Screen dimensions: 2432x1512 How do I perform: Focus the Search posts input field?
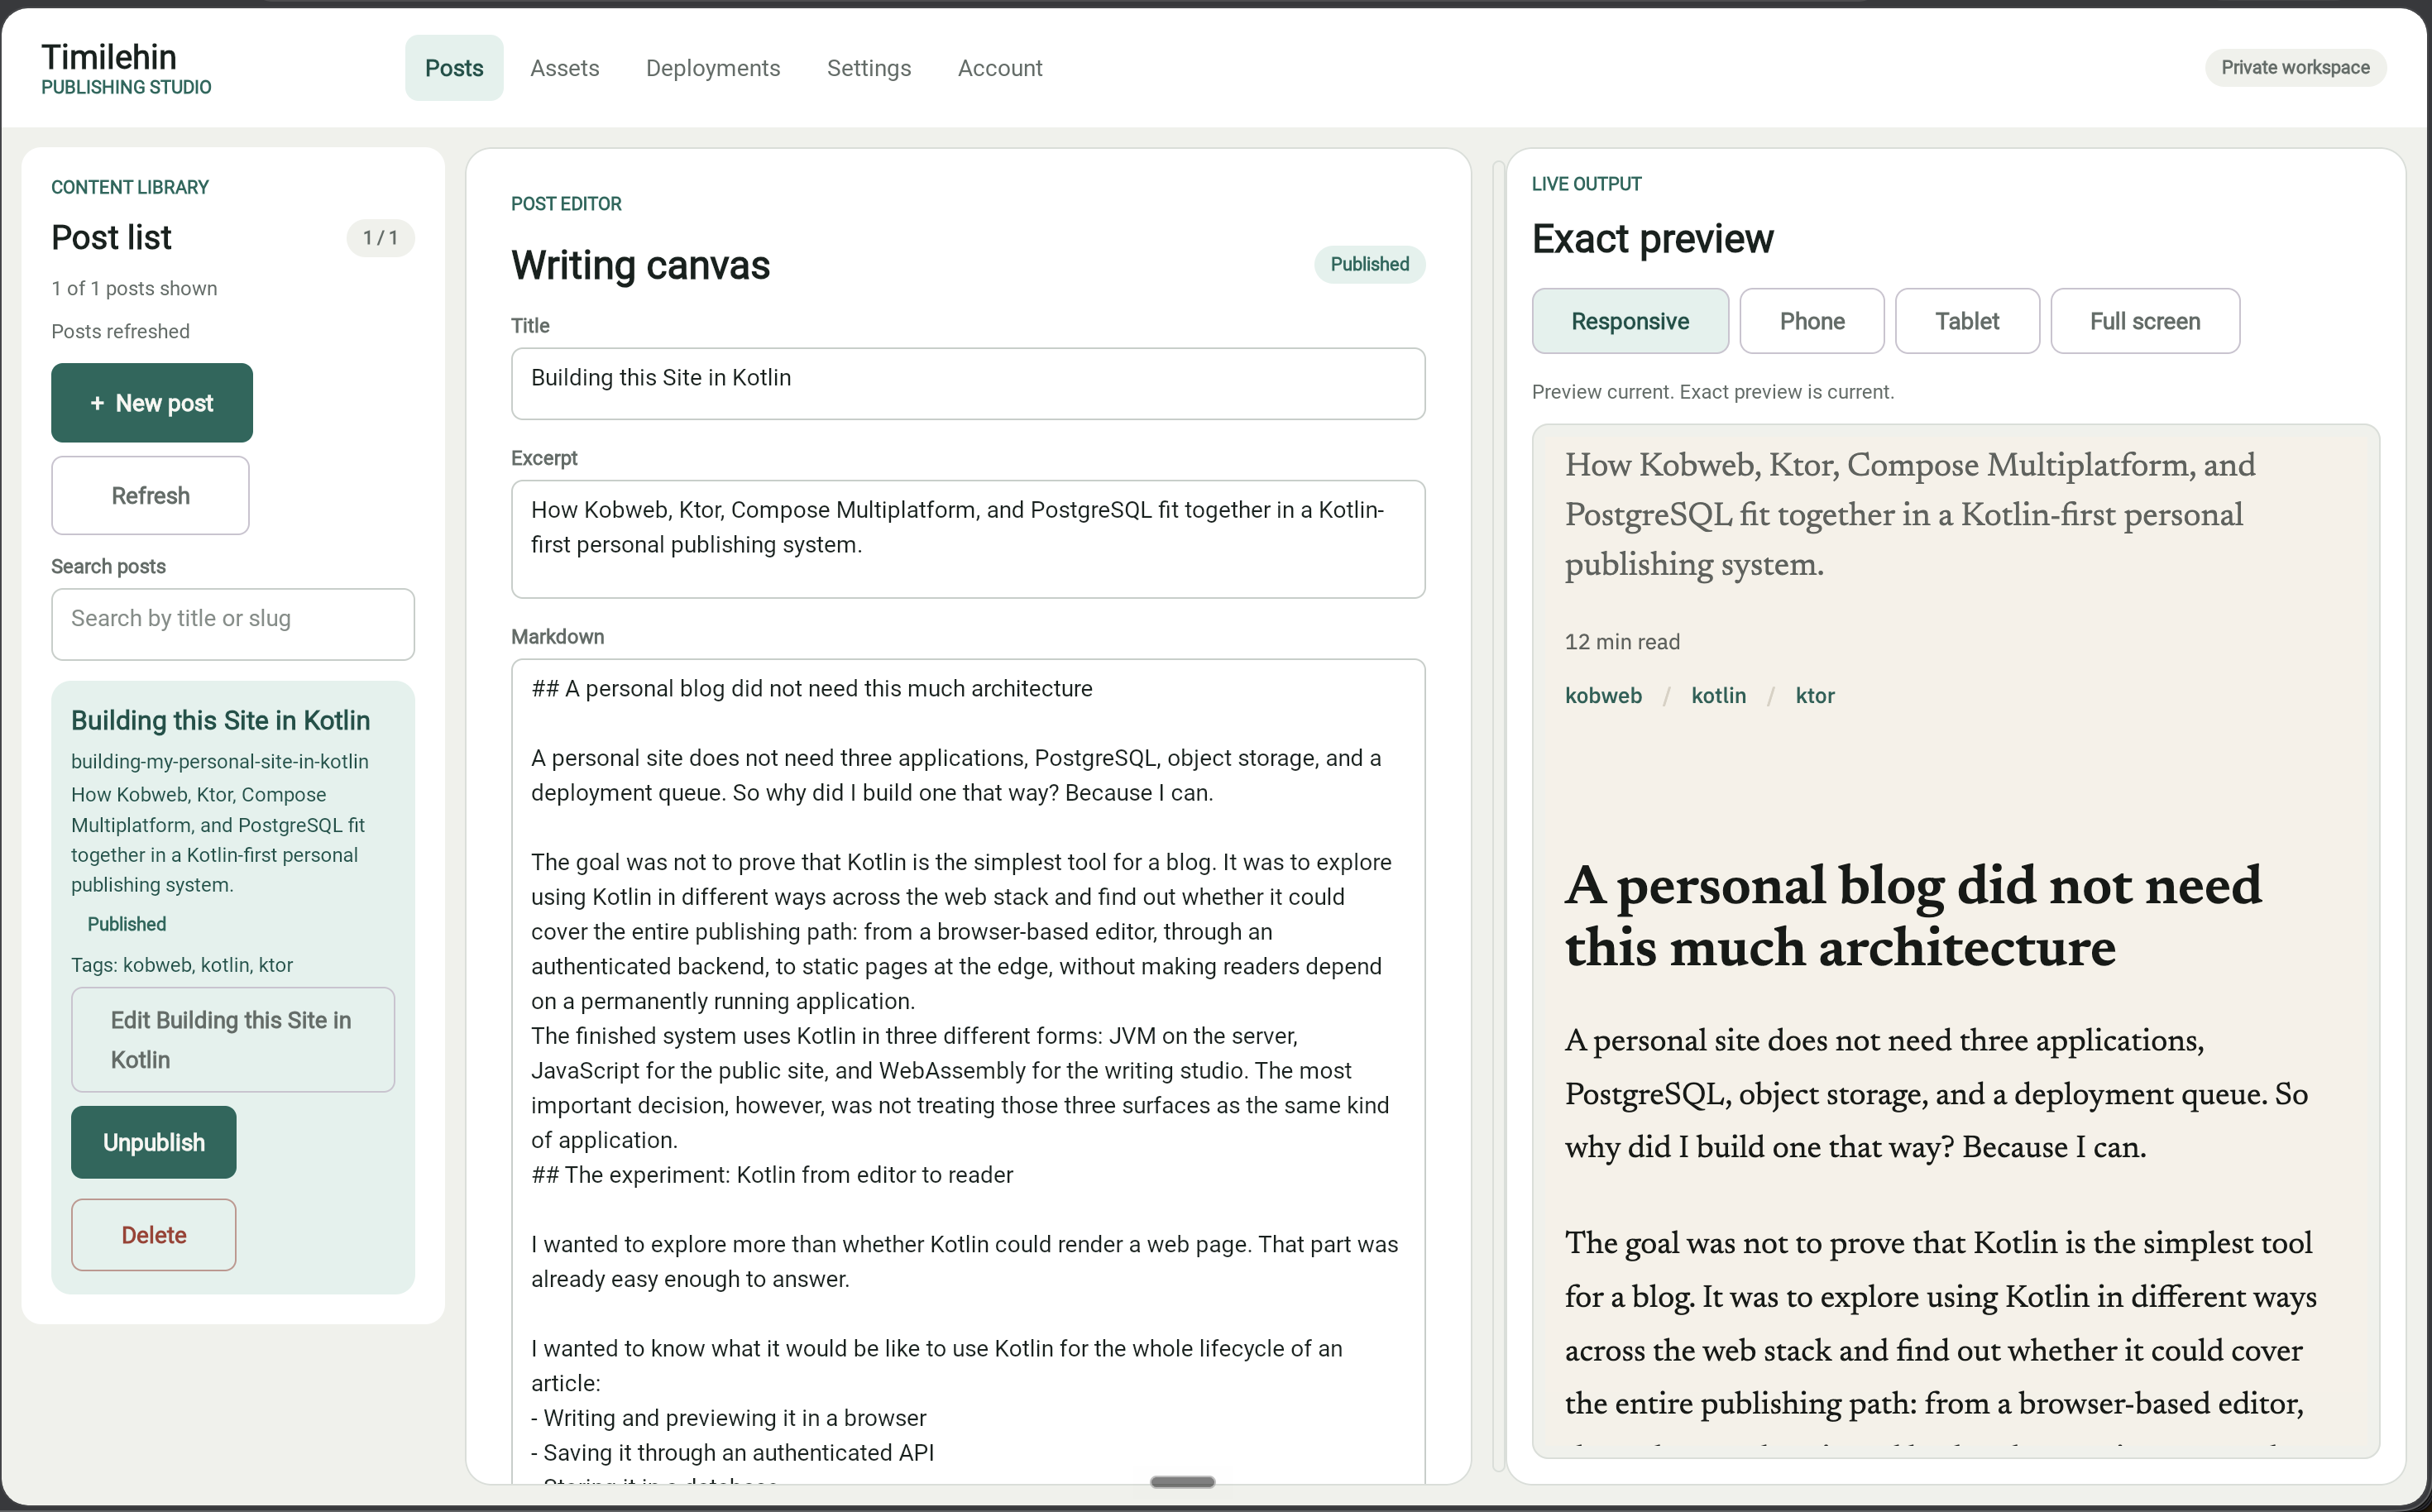point(233,624)
